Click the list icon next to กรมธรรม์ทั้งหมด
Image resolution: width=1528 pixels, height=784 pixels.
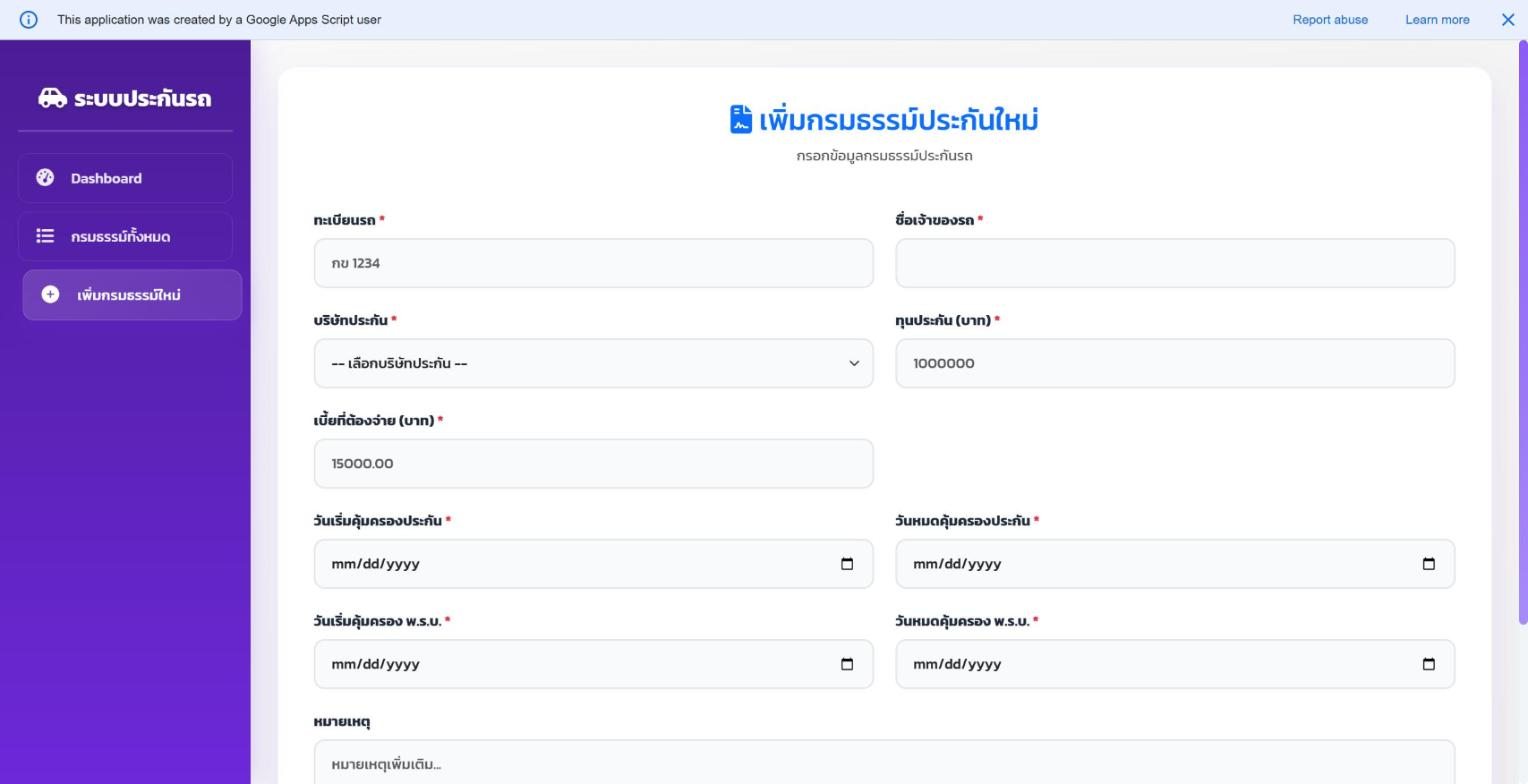pos(45,236)
